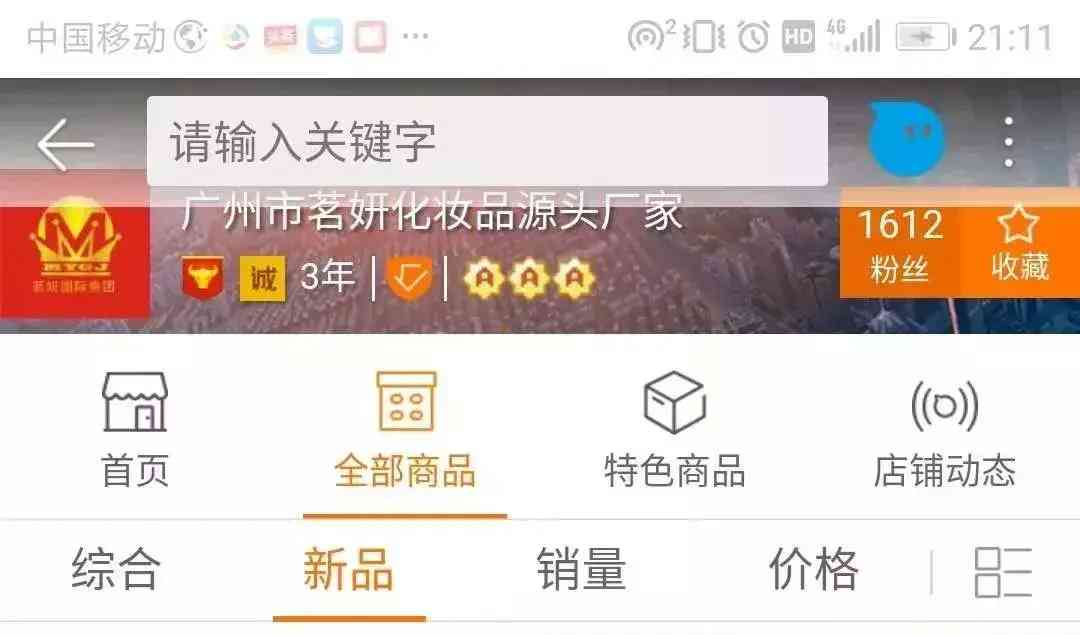The image size is (1080, 635).
Task: Focus the 请输入关键字 search field
Action: pos(487,141)
